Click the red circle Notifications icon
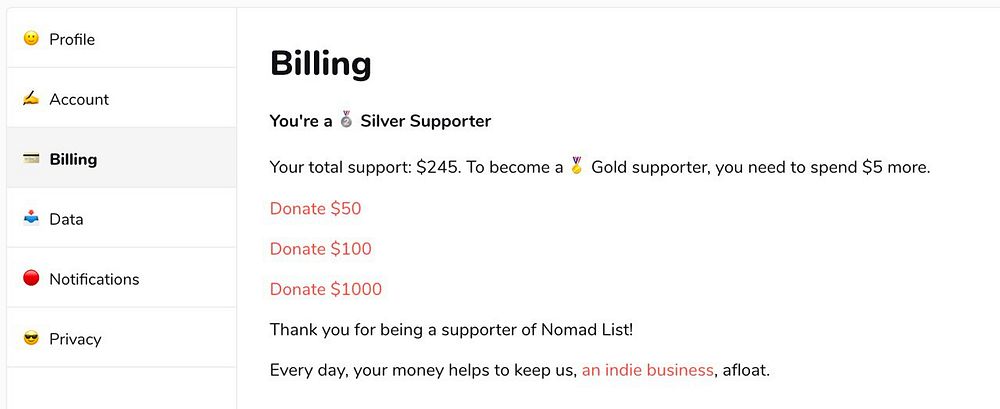The width and height of the screenshot is (1000, 409). click(31, 278)
